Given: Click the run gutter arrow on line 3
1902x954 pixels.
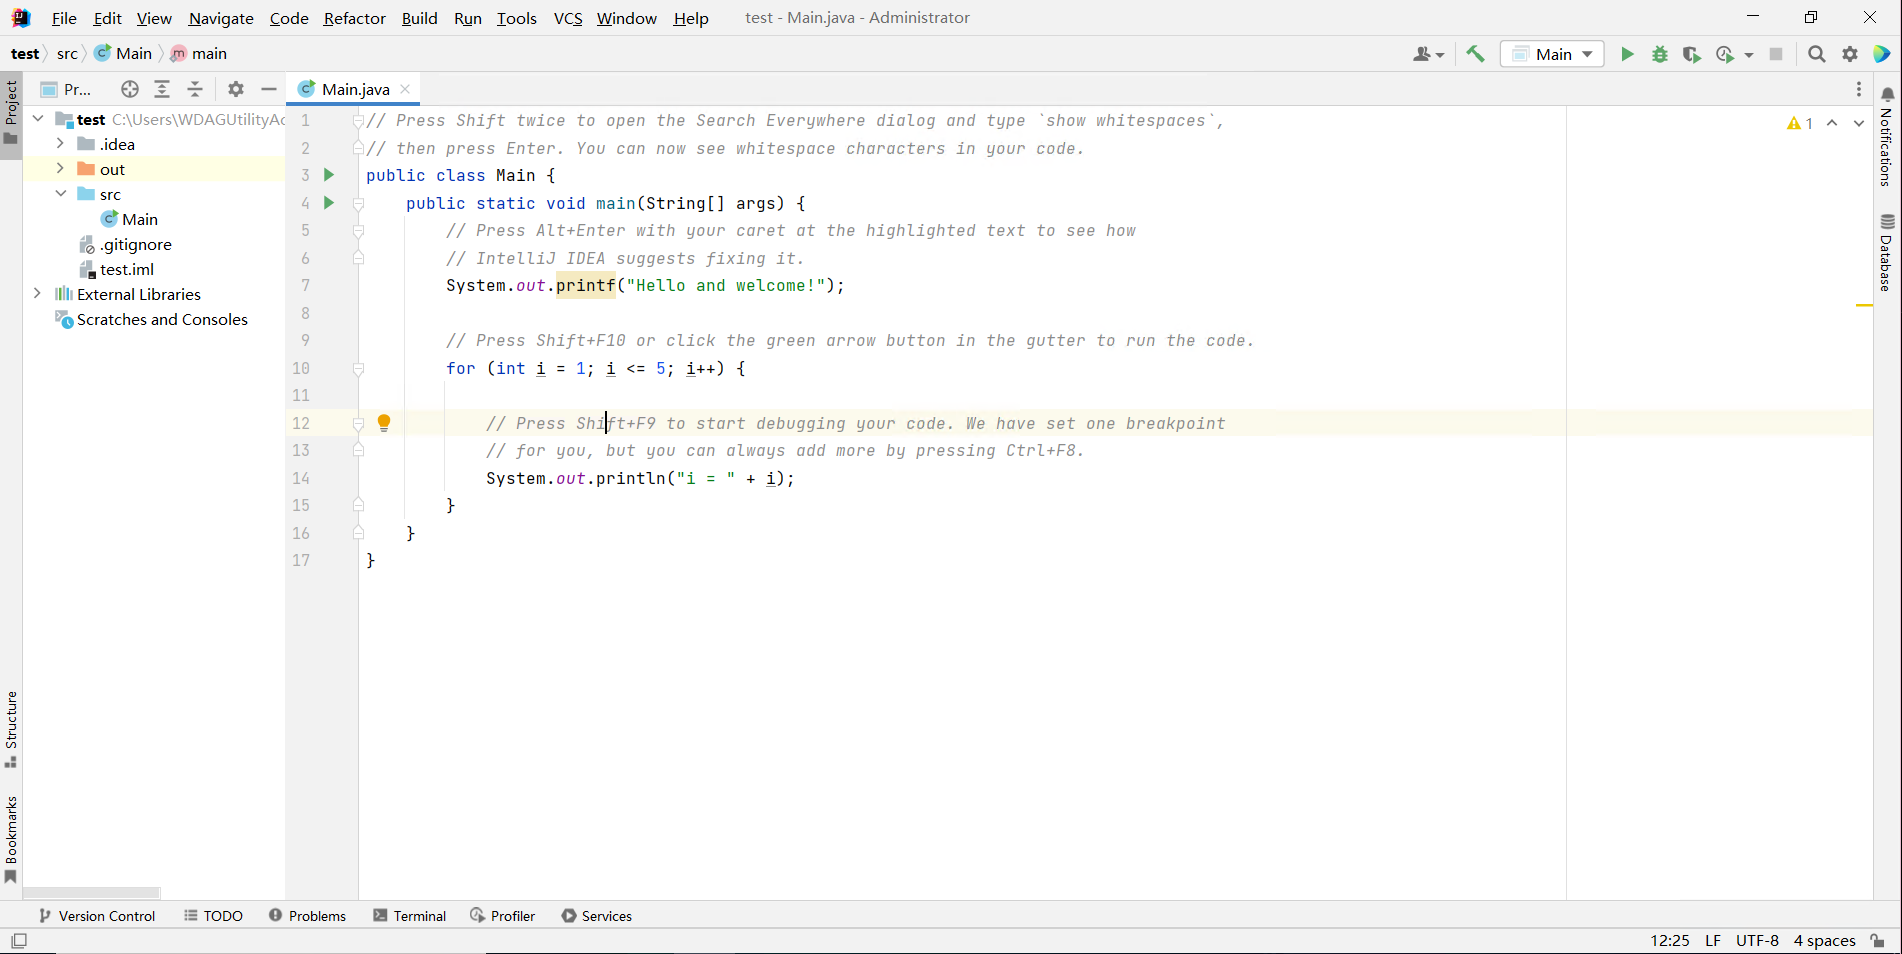Looking at the screenshot, I should coord(329,175).
